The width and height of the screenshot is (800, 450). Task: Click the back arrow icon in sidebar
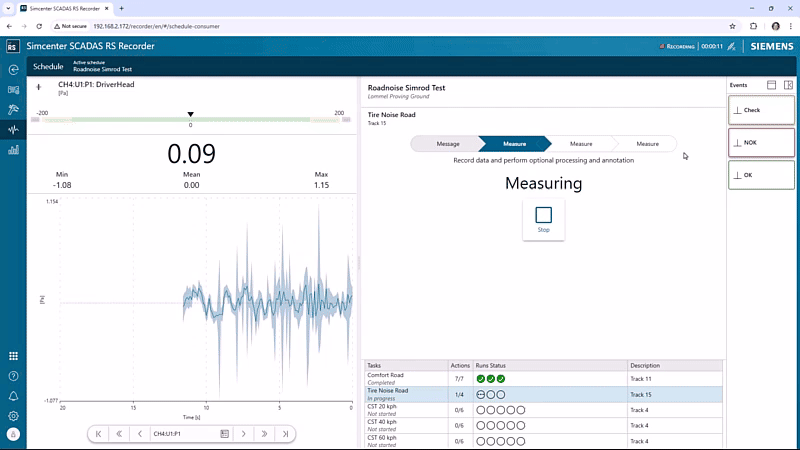[x=13, y=70]
